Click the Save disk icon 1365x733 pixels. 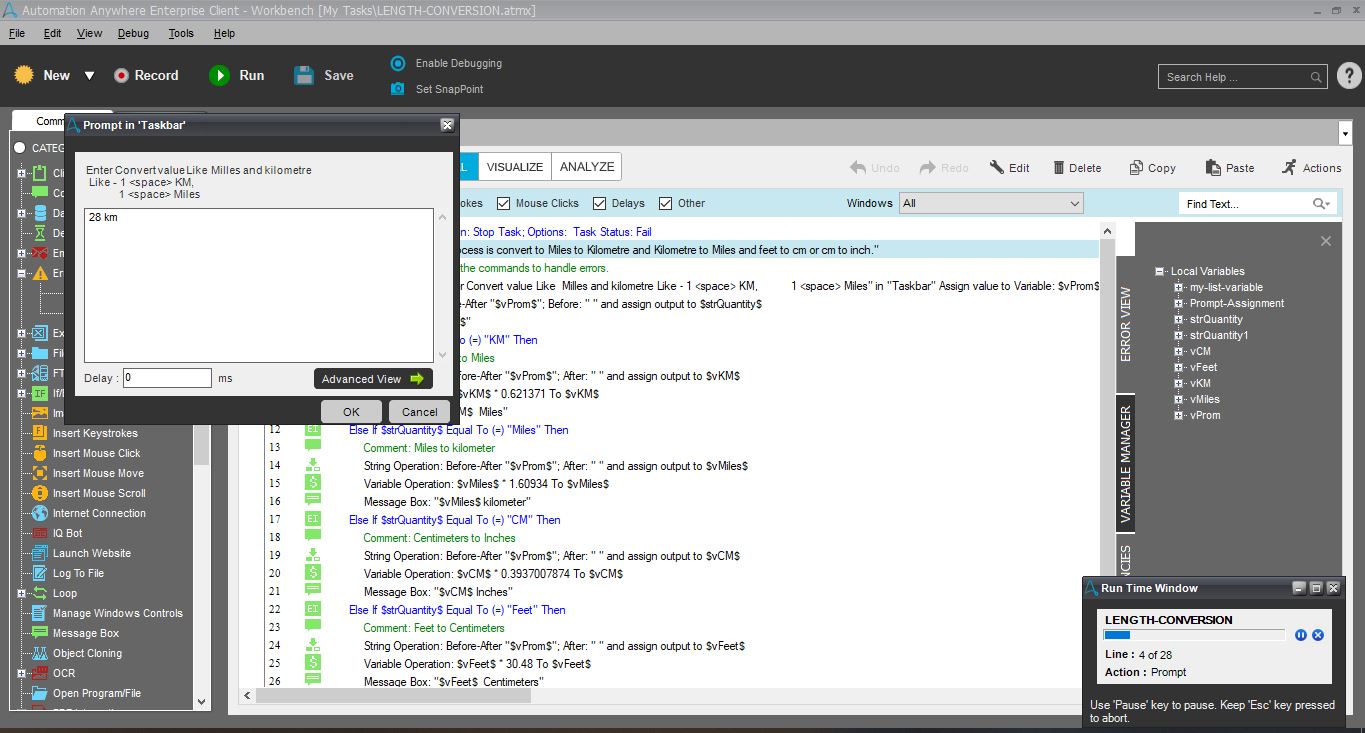pyautogui.click(x=304, y=75)
